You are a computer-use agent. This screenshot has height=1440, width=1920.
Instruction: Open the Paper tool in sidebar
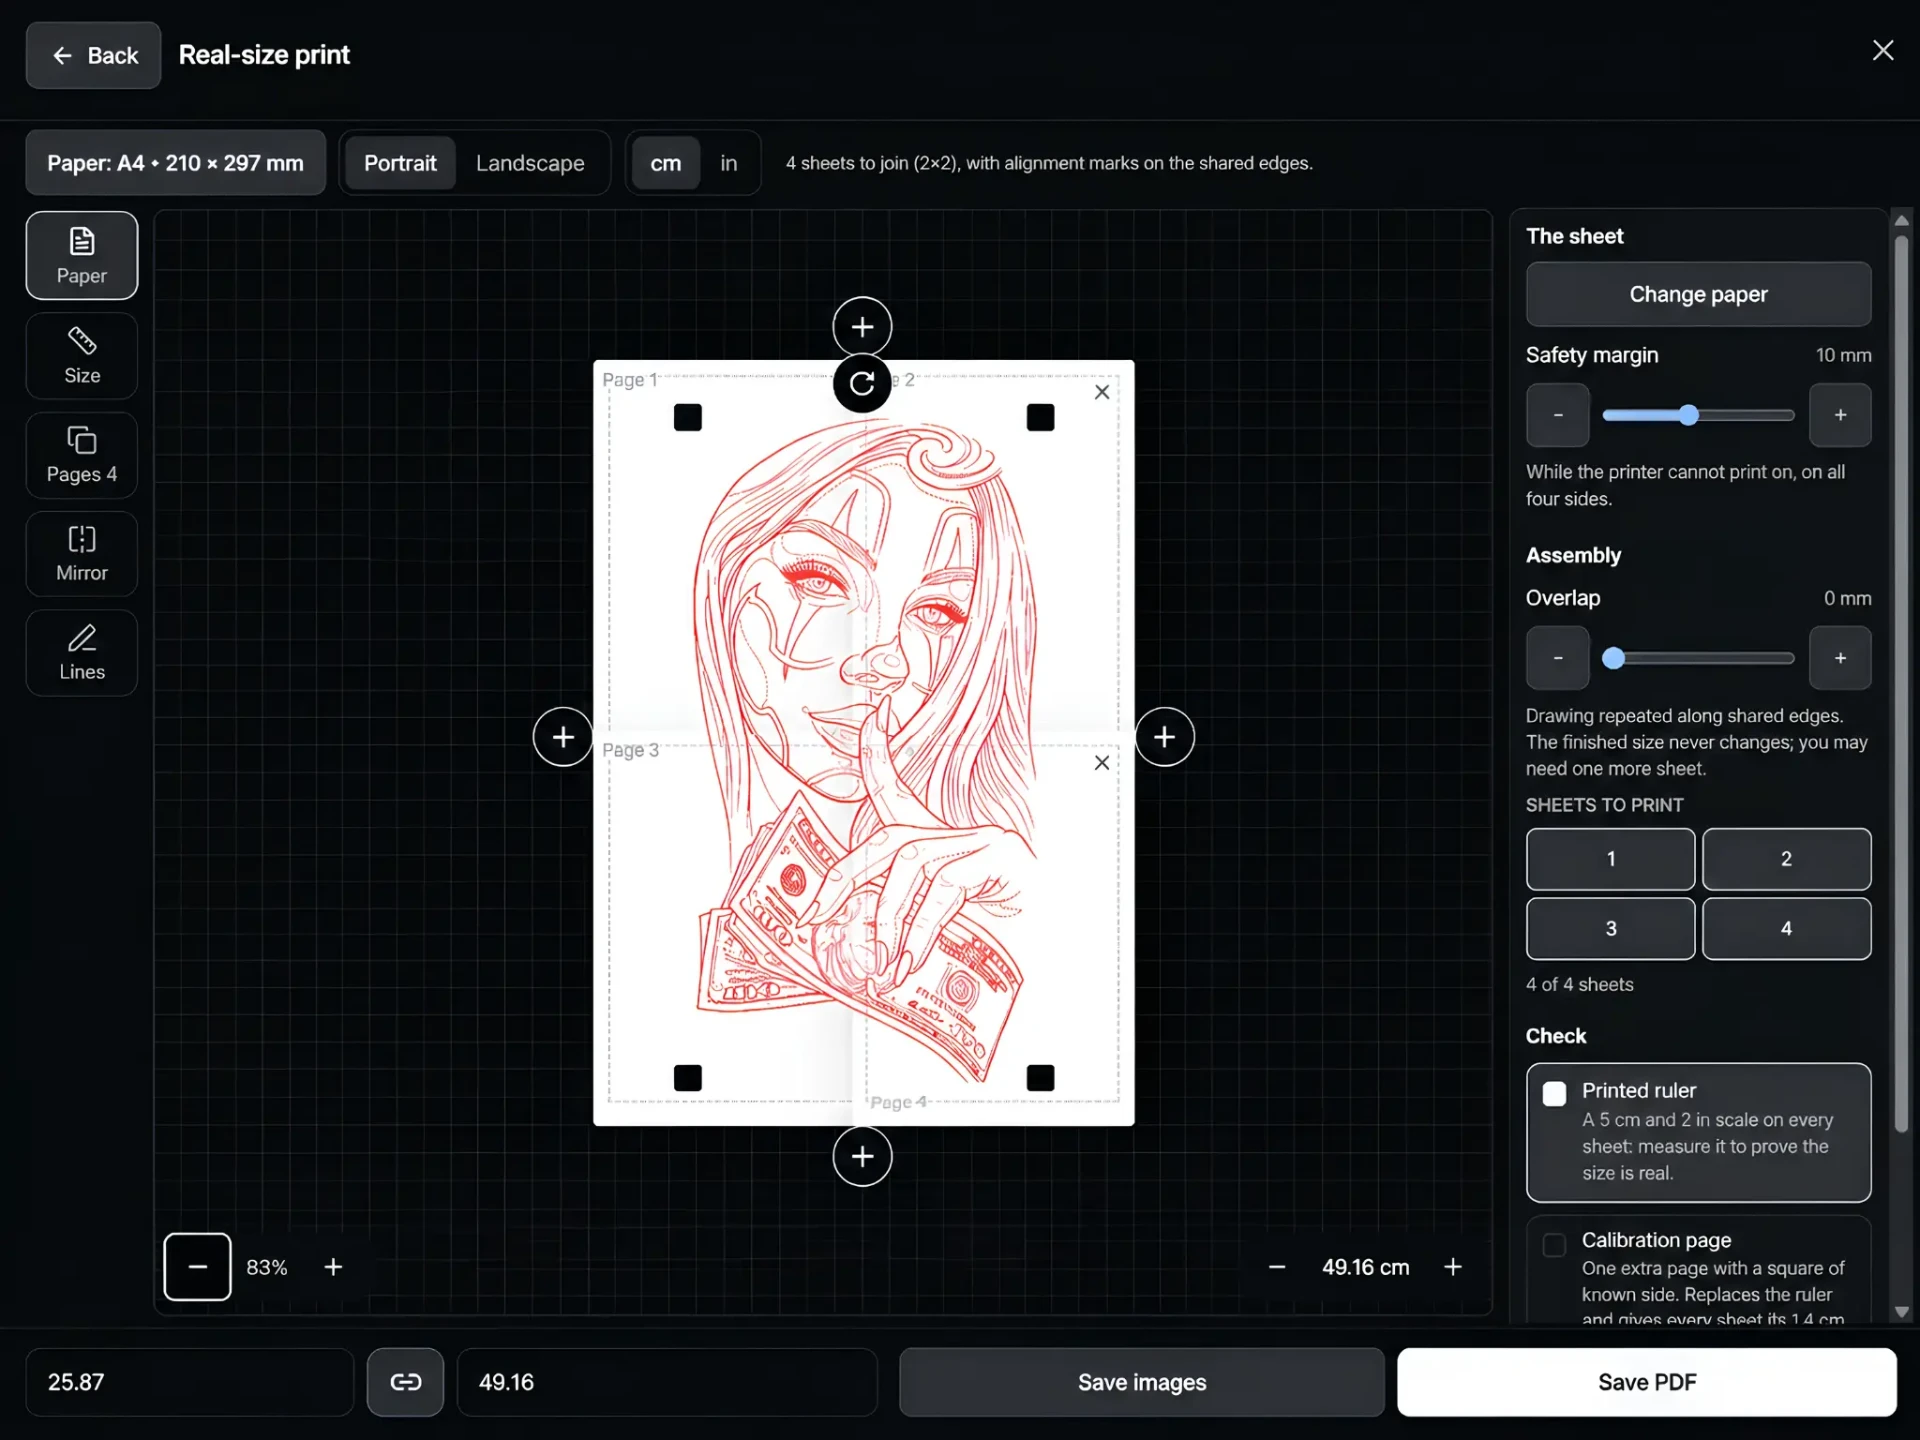[82, 255]
